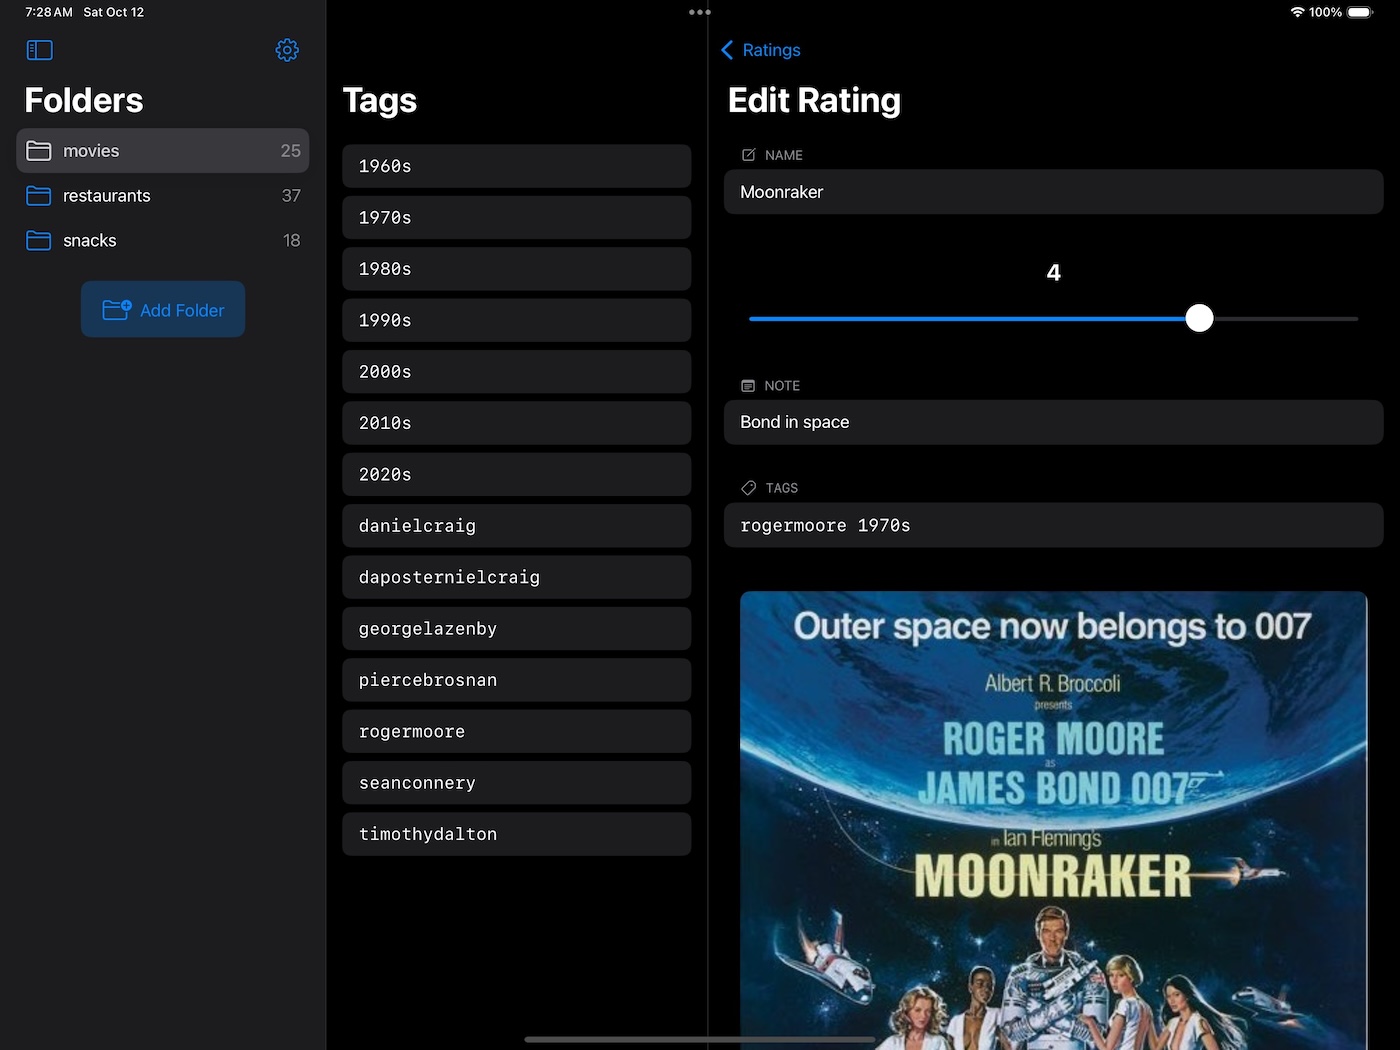
Task: Select the 1970s tag
Action: point(516,217)
